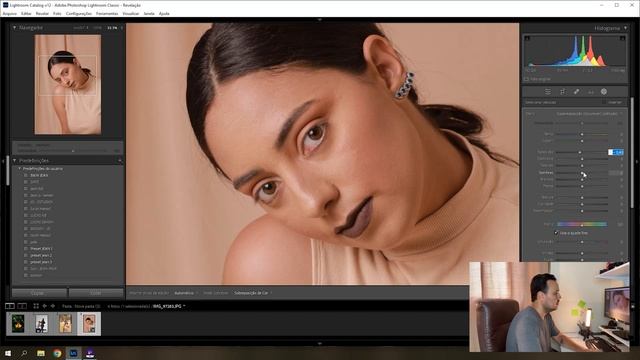Apply the preset jean 3 preset
640x360 pixels.
pos(41,262)
